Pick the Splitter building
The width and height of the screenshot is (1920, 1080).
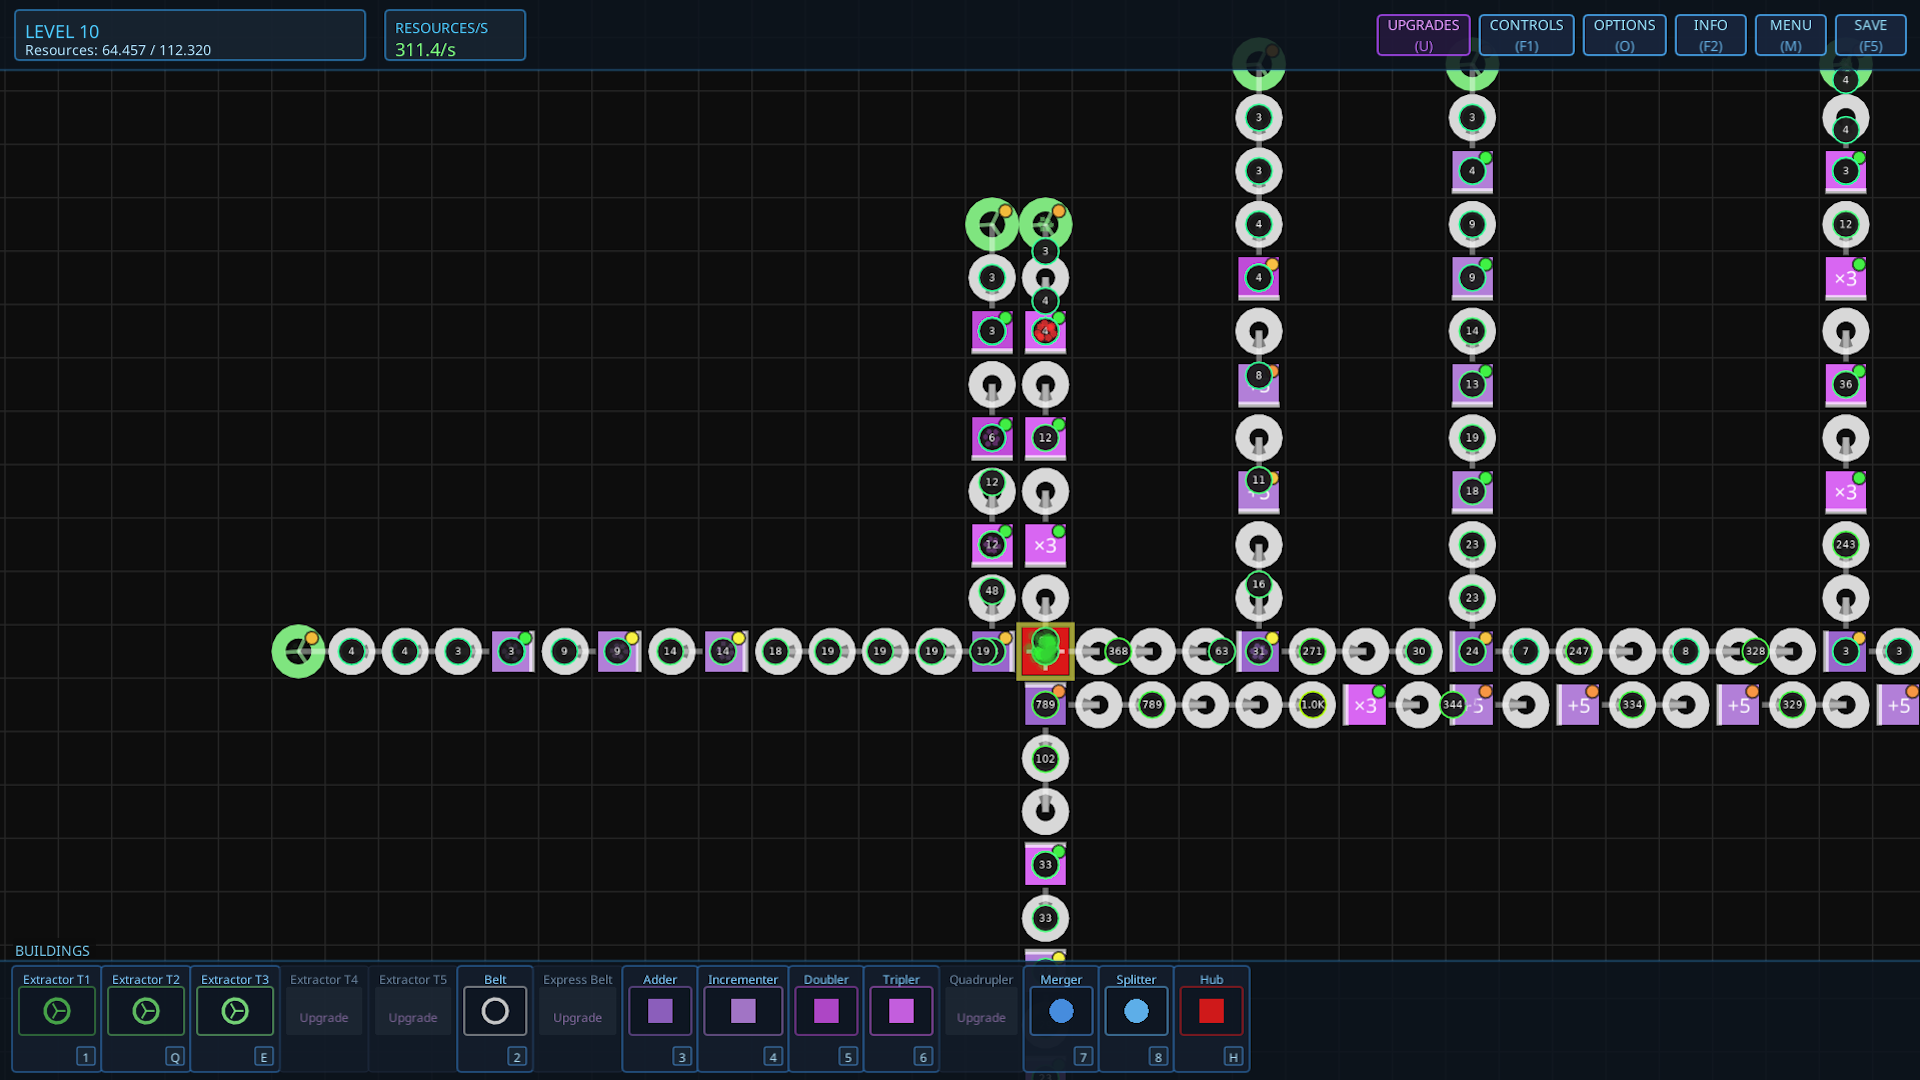pos(1136,1011)
